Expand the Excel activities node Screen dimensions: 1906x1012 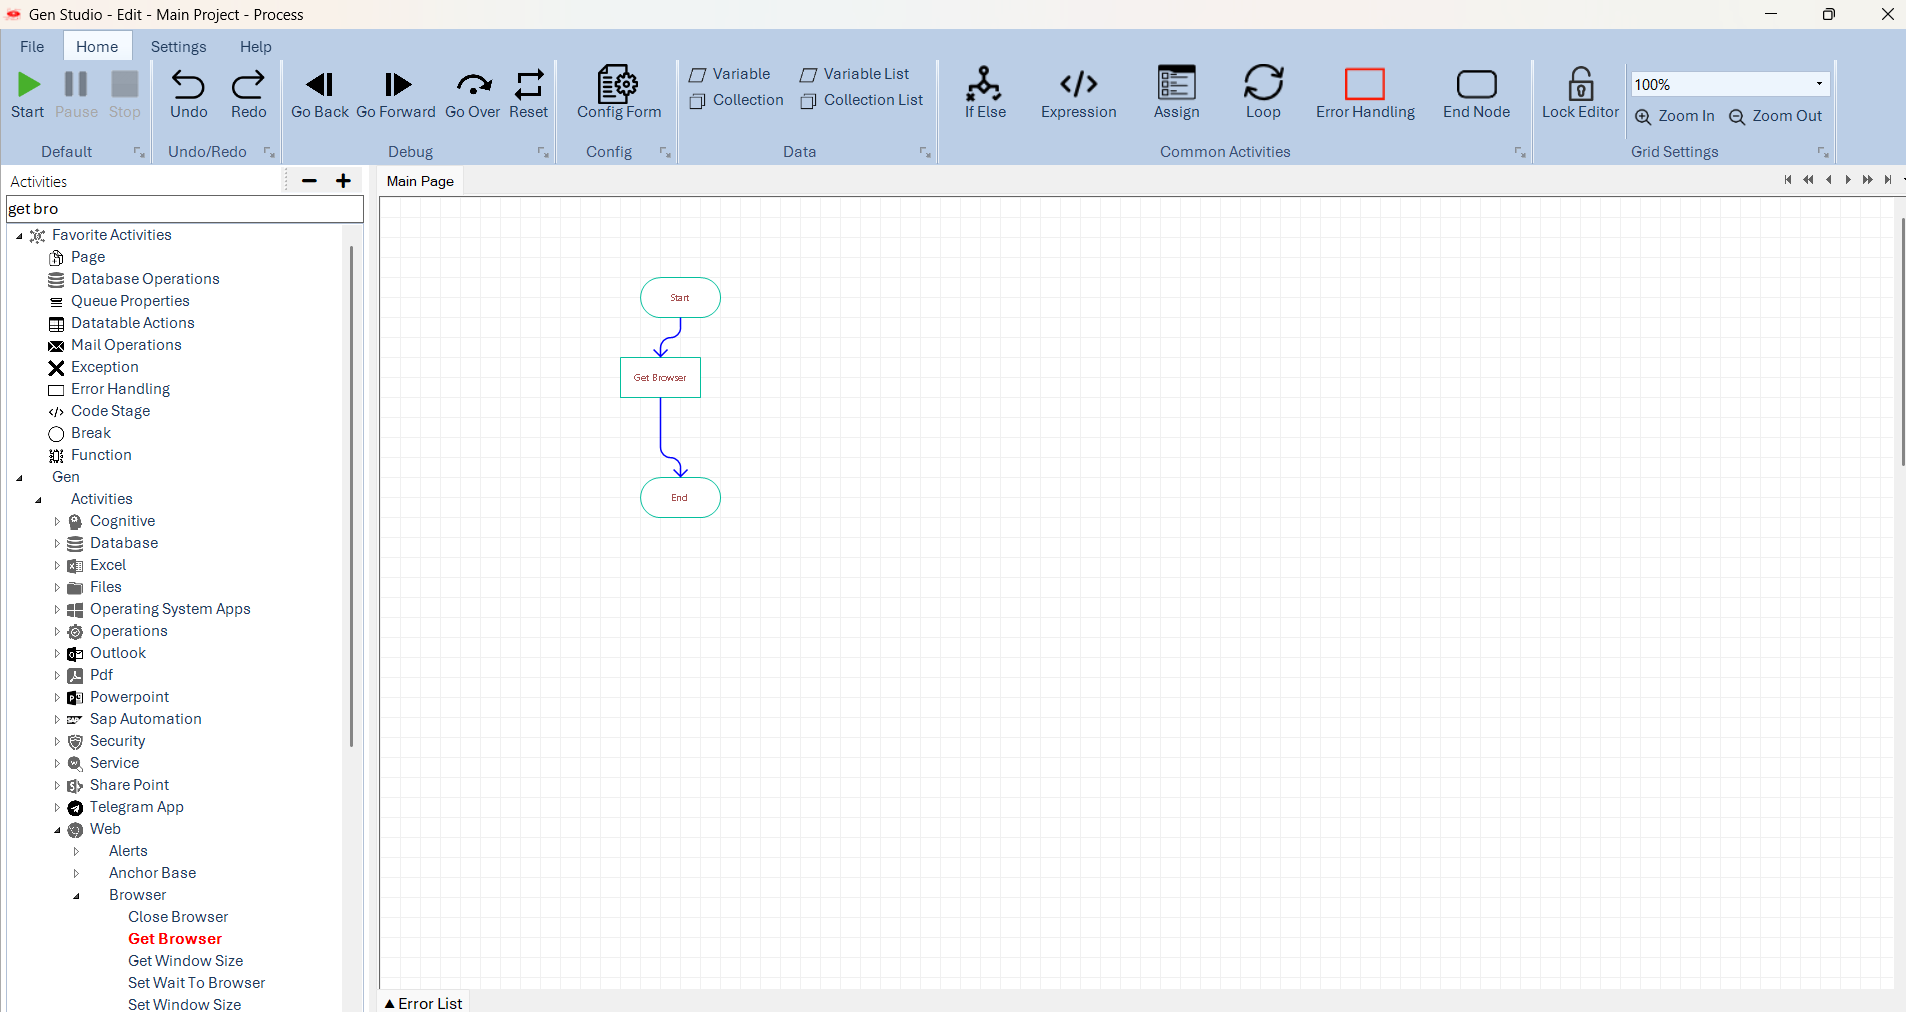tap(57, 565)
